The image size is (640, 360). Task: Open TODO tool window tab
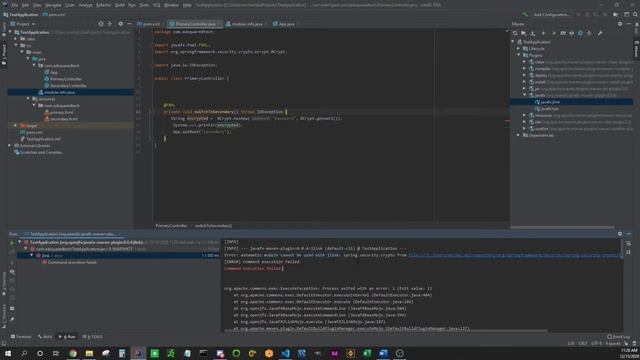[x=93, y=337]
